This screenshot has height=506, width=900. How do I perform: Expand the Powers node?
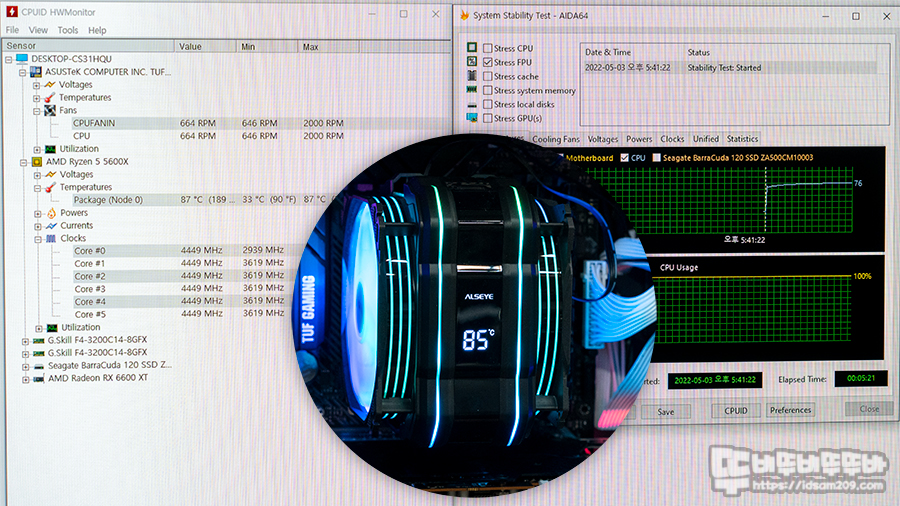[x=37, y=213]
